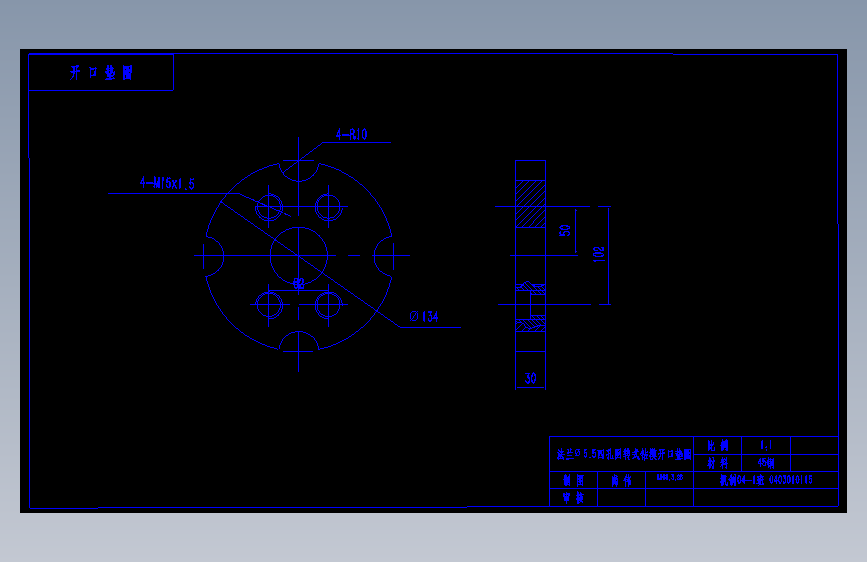Image resolution: width=867 pixels, height=562 pixels.
Task: Pick the 50 dimension in section view
Action: point(565,230)
